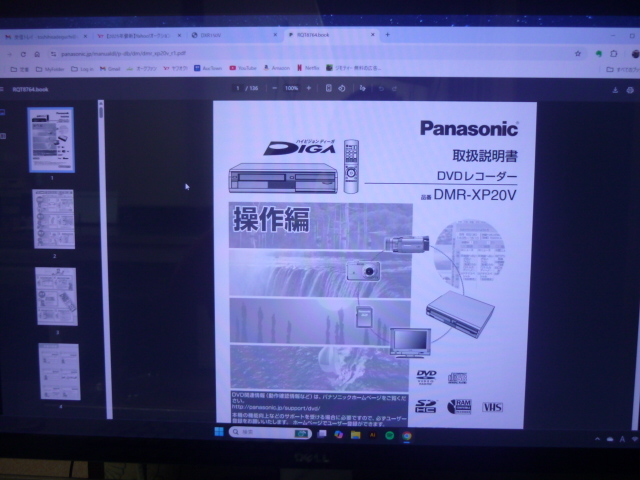Image resolution: width=640 pixels, height=480 pixels.
Task: Zoom out with the PDF minus button
Action: [x=275, y=88]
